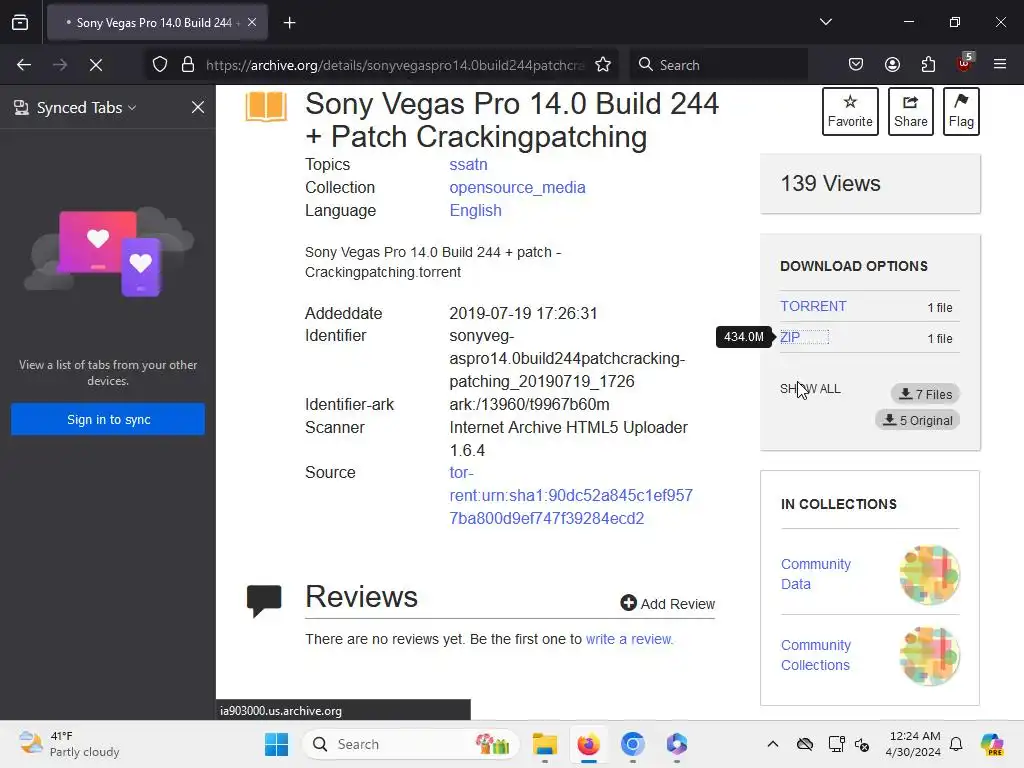Open Copilot preview icon in taskbar corner
Image resolution: width=1024 pixels, height=768 pixels.
point(992,744)
